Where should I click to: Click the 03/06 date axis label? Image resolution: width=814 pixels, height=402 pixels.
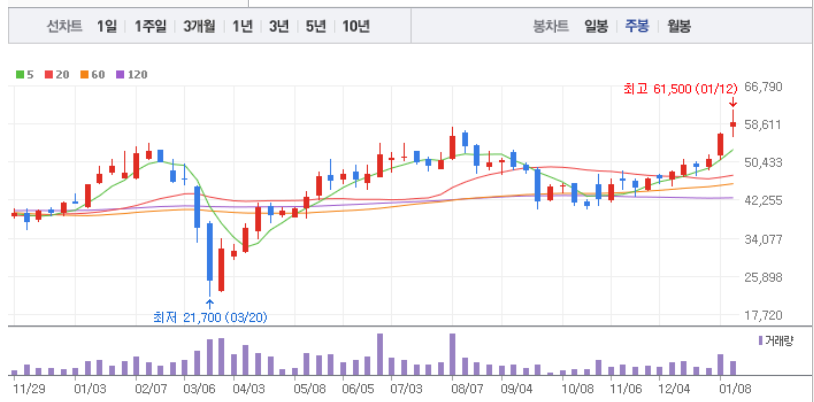[199, 388]
